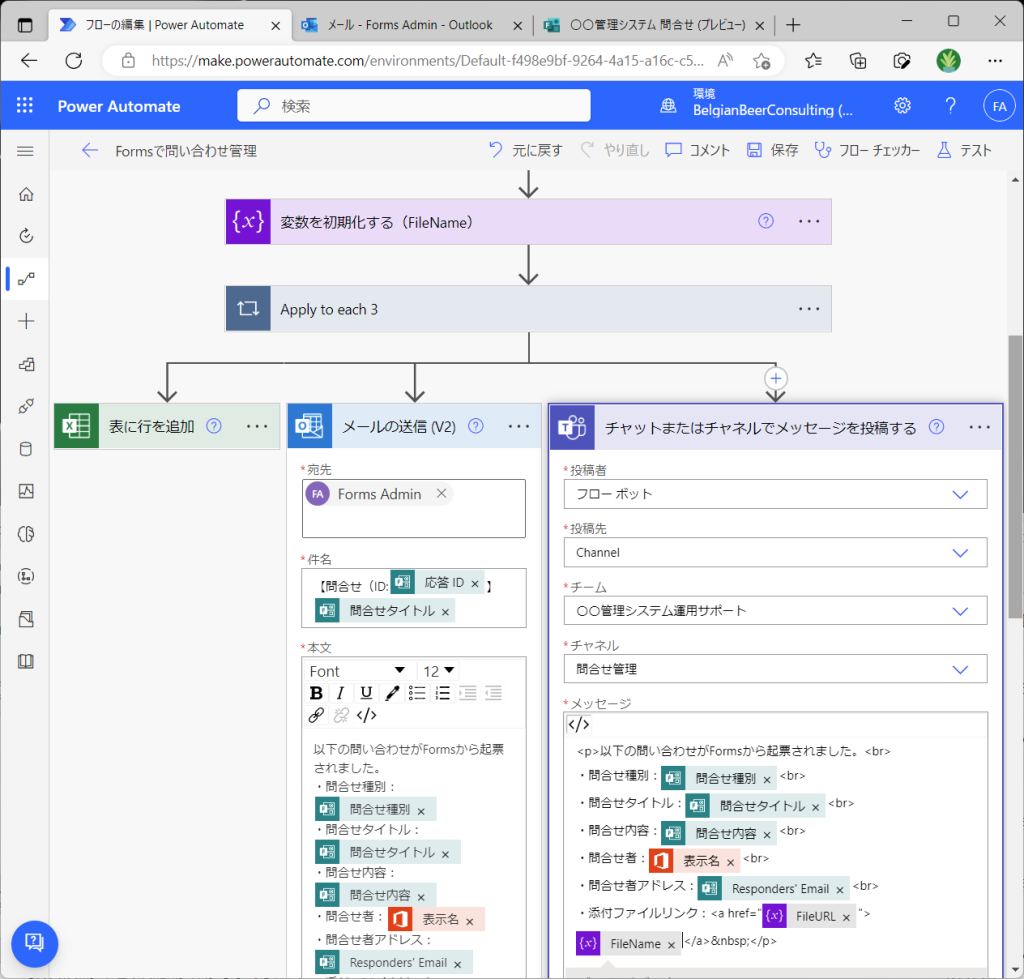Apply italic formatting in mail body editor

[340, 693]
